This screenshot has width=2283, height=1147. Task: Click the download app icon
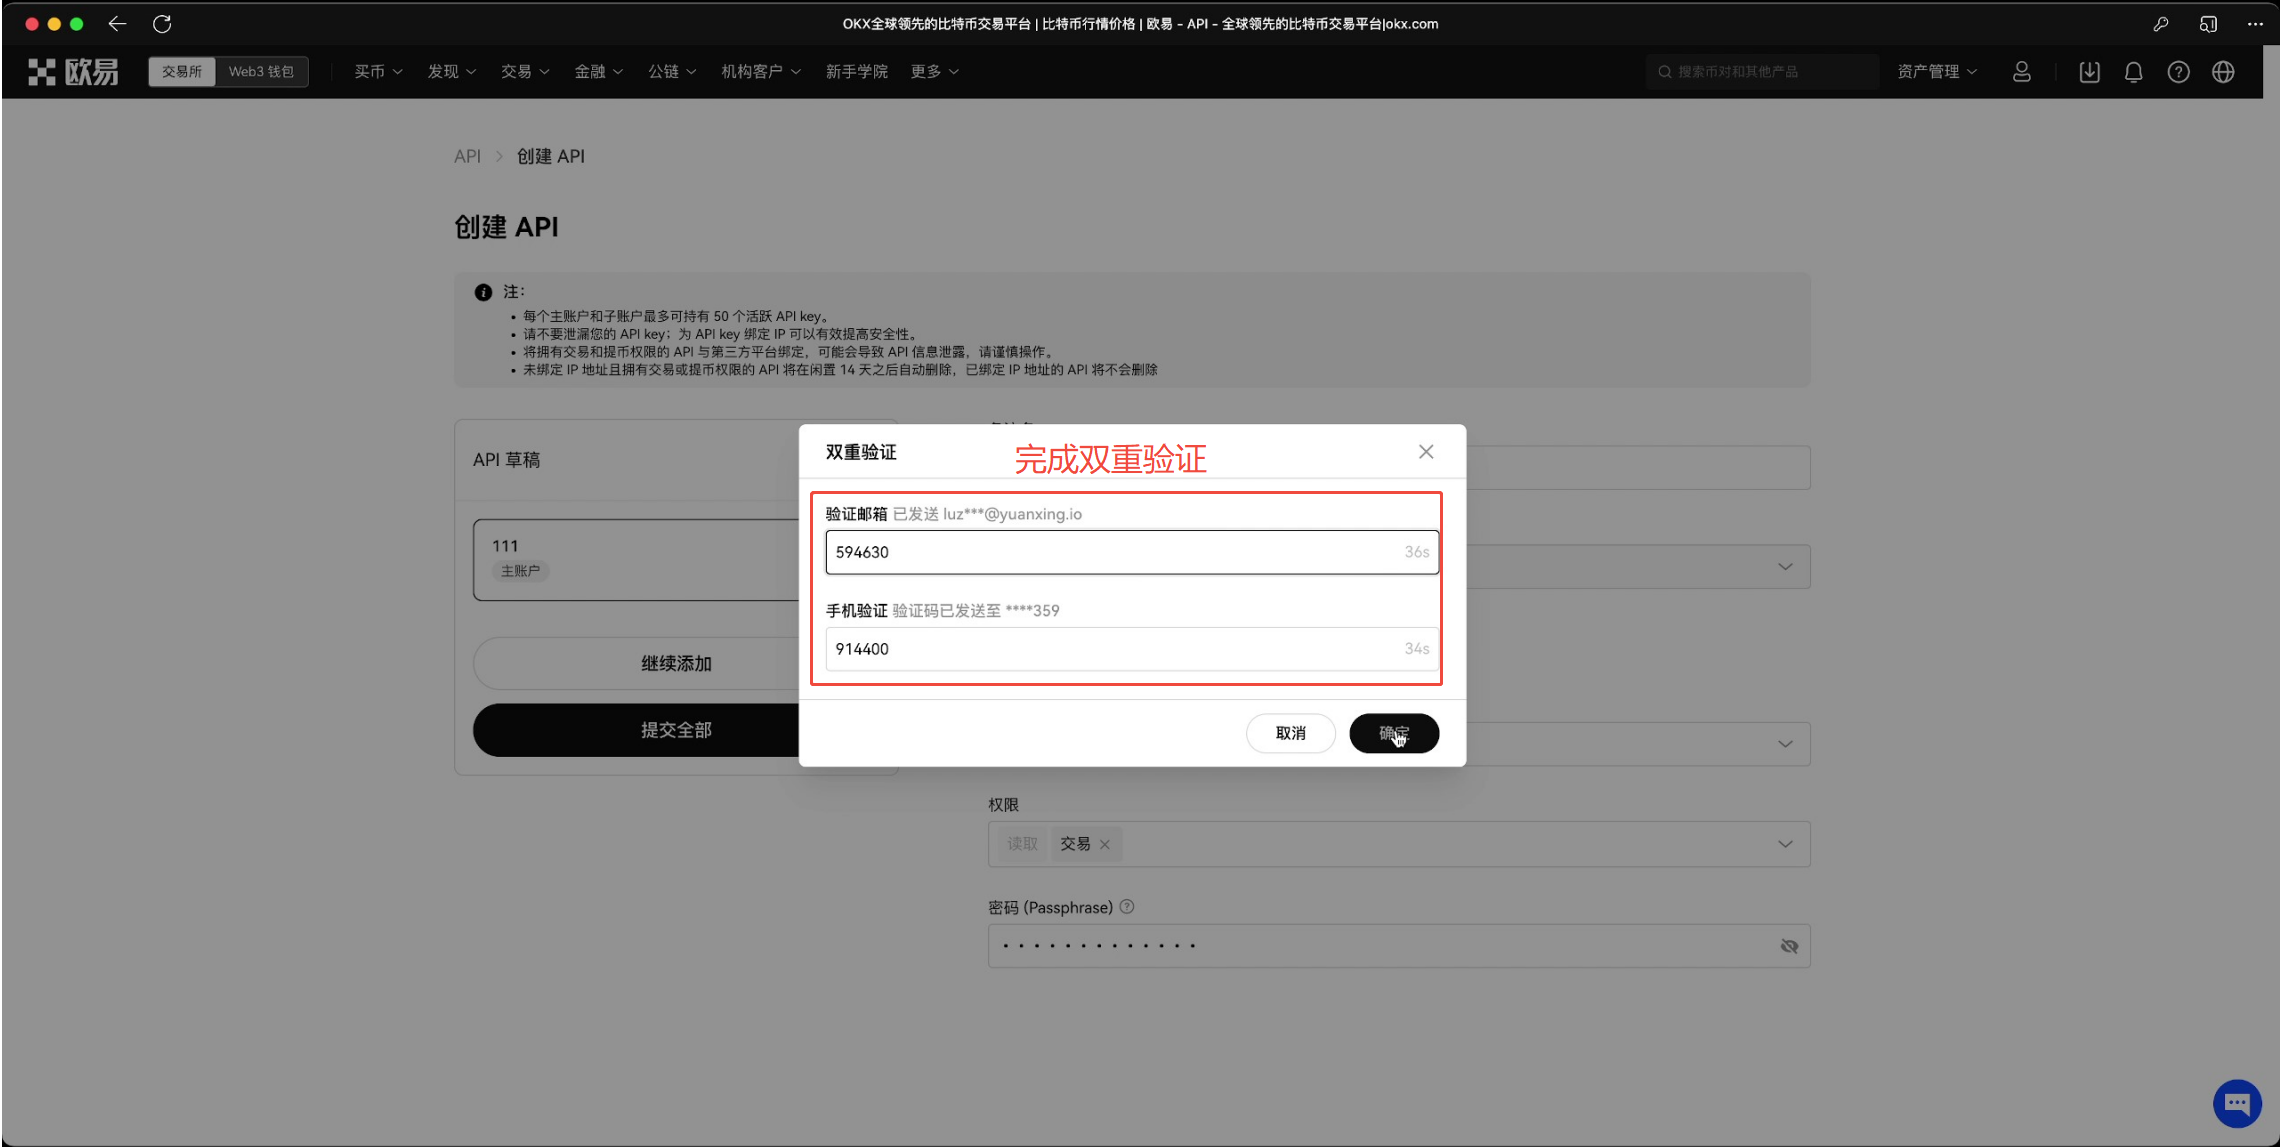click(2089, 72)
